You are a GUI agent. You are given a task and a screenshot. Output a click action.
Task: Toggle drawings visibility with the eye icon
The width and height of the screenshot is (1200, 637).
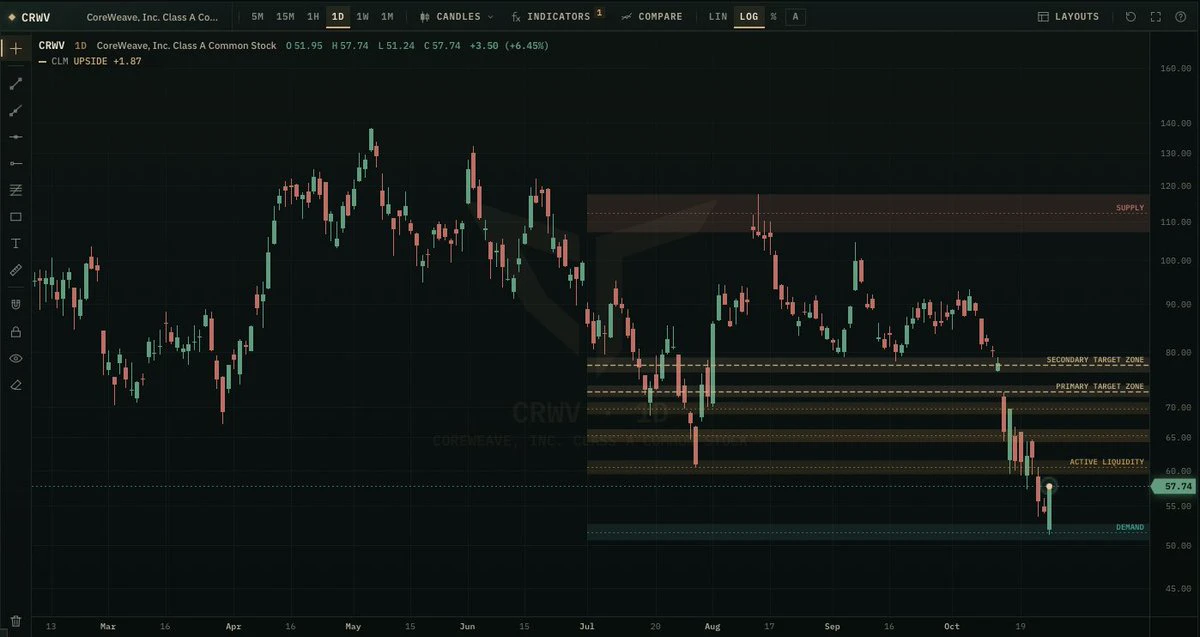pos(15,358)
